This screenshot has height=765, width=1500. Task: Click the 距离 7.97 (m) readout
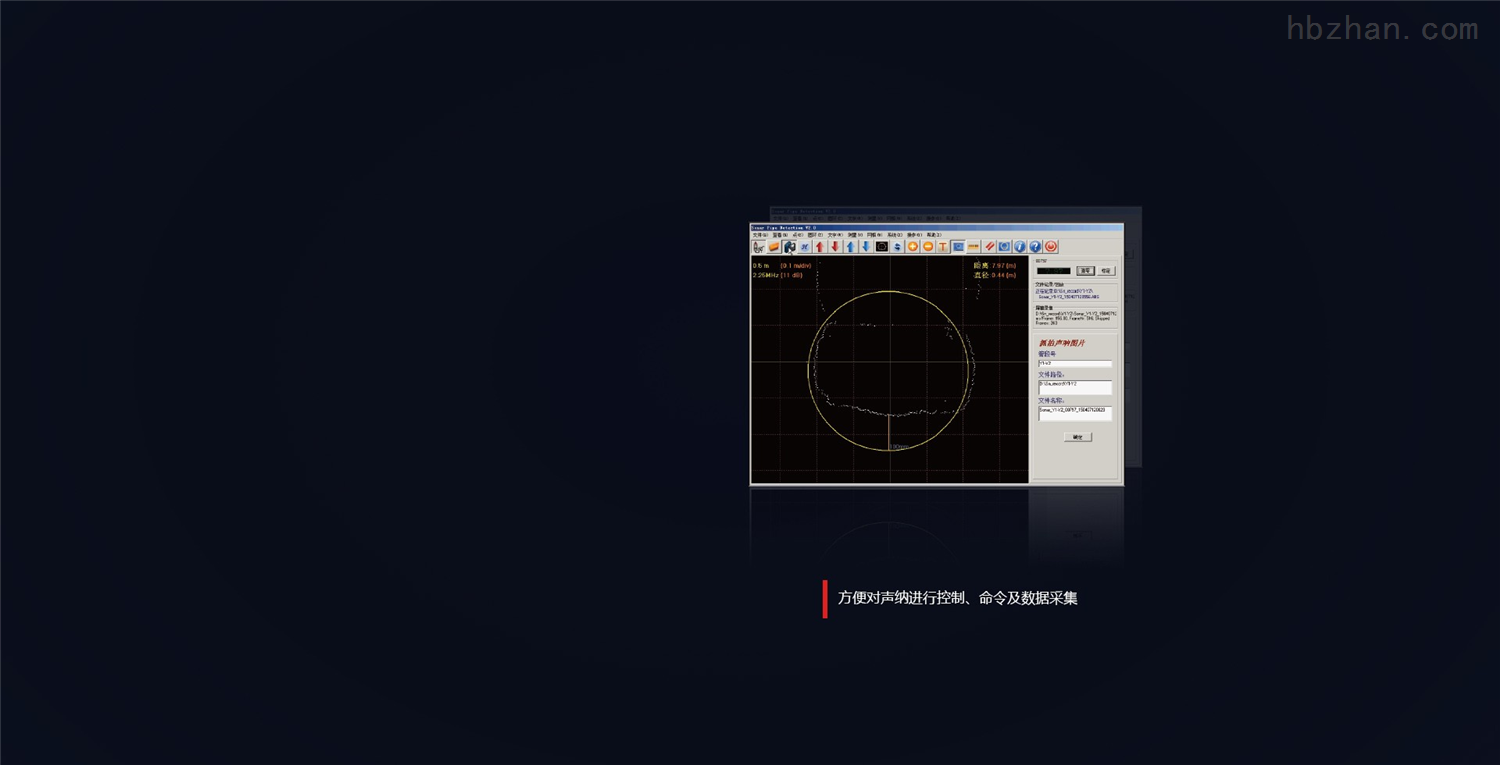click(995, 266)
